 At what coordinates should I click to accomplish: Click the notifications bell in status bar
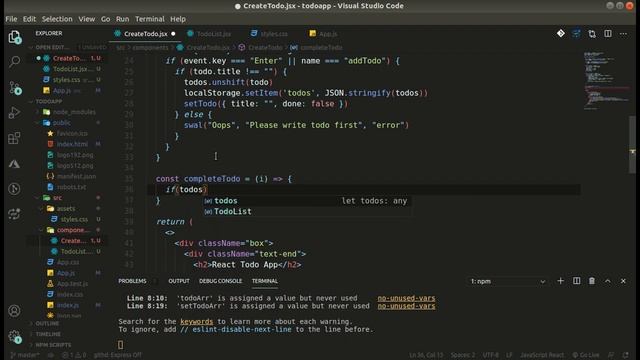point(626,355)
